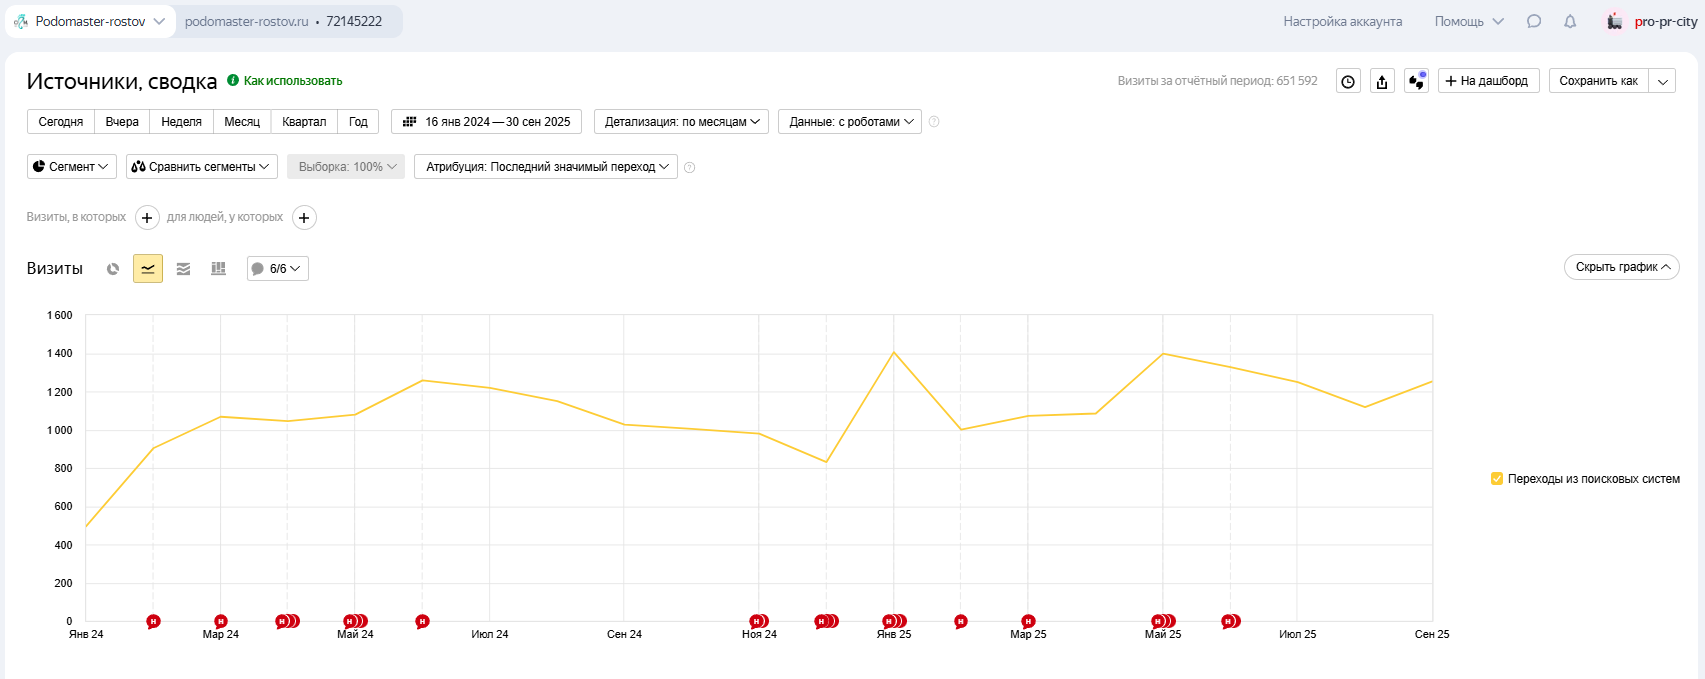Image resolution: width=1705 pixels, height=679 pixels.
Task: Select the stacked area chart icon
Action: point(183,269)
